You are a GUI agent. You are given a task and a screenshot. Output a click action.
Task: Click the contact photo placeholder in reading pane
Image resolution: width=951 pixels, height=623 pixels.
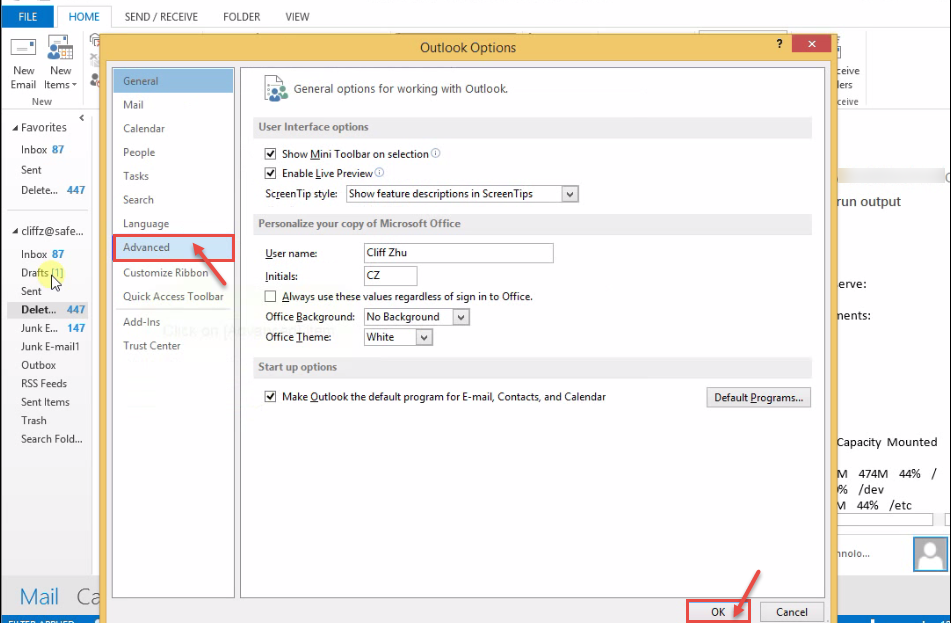pyautogui.click(x=930, y=553)
